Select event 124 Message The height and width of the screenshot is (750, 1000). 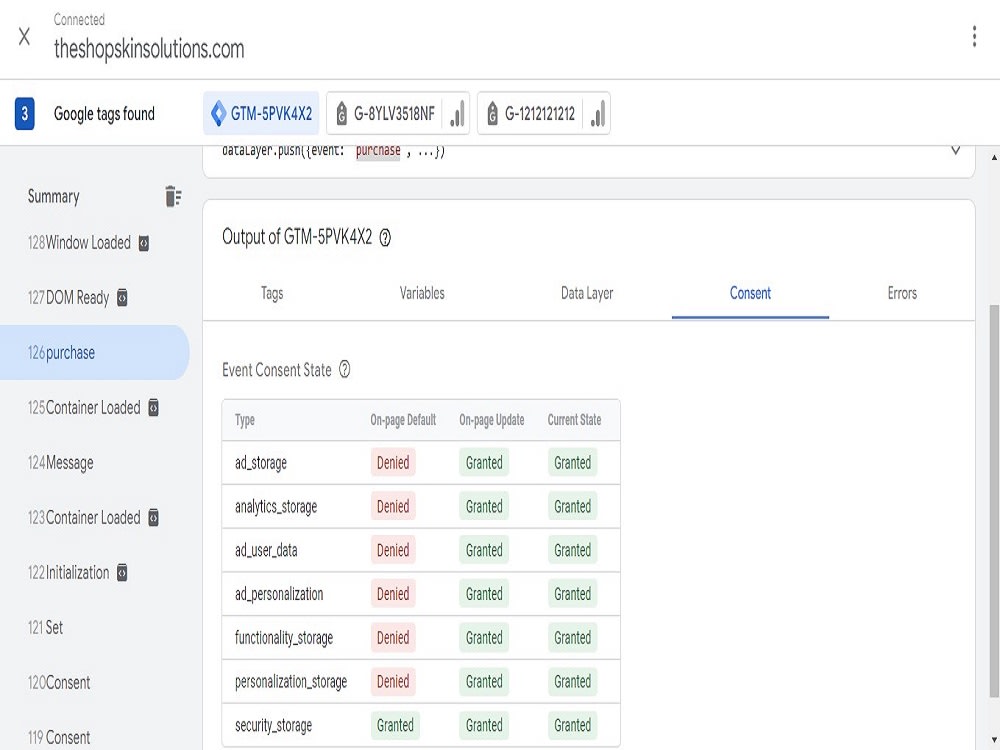[x=61, y=462]
